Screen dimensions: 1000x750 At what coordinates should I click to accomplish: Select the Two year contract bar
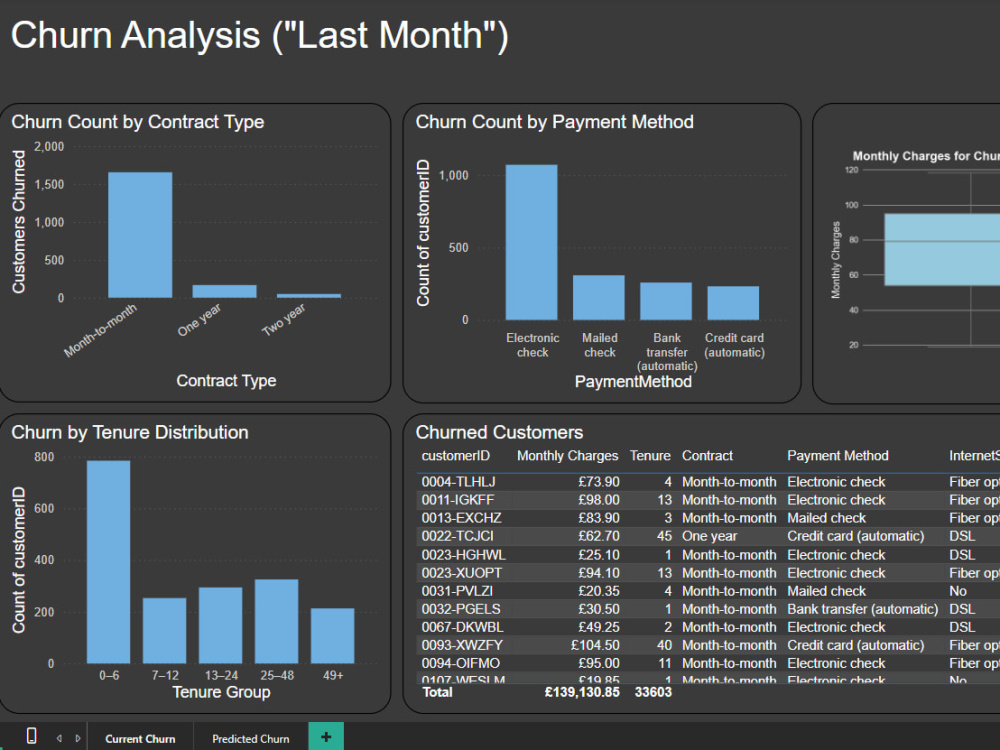pyautogui.click(x=311, y=295)
